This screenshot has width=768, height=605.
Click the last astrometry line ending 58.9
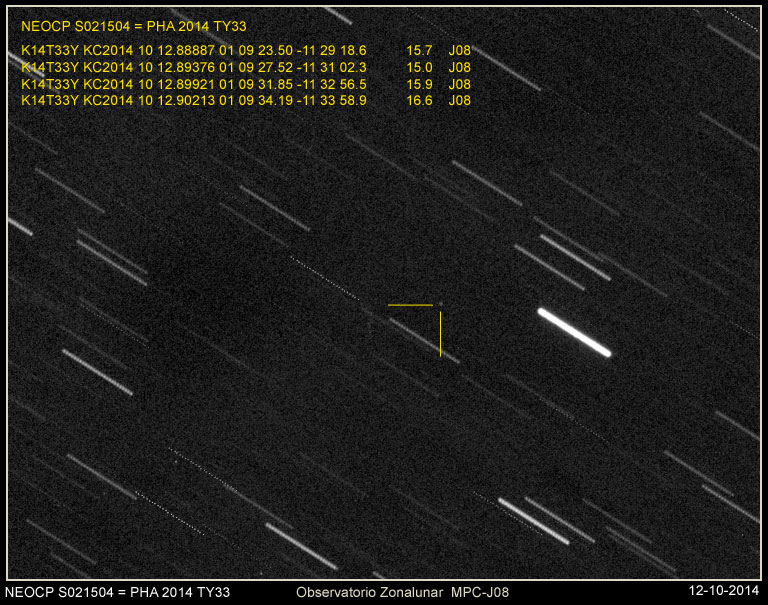pos(194,100)
